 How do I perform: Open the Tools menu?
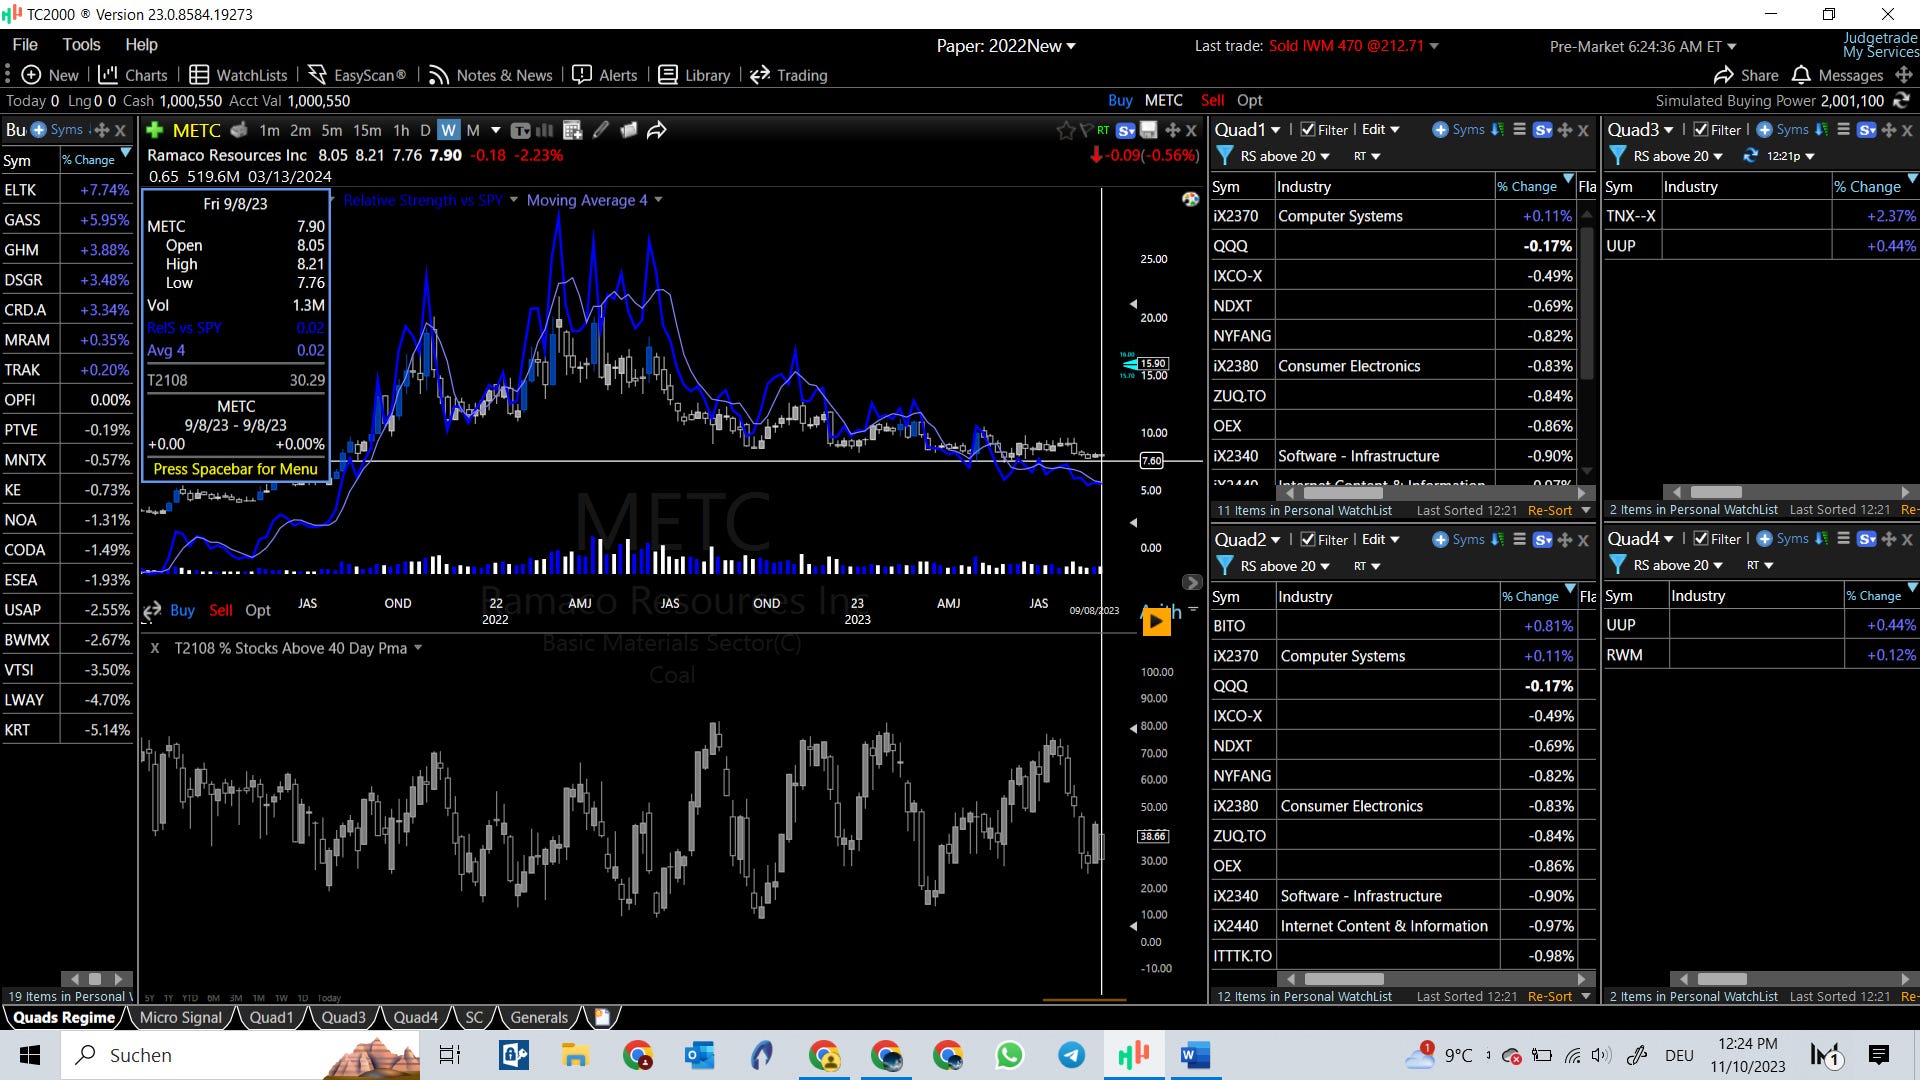tap(81, 45)
